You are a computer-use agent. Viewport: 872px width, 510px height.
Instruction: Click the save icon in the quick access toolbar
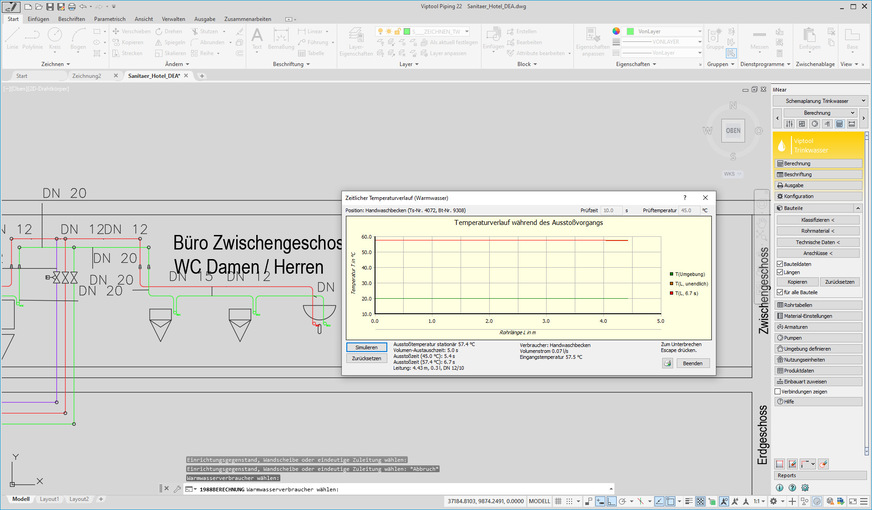point(49,7)
